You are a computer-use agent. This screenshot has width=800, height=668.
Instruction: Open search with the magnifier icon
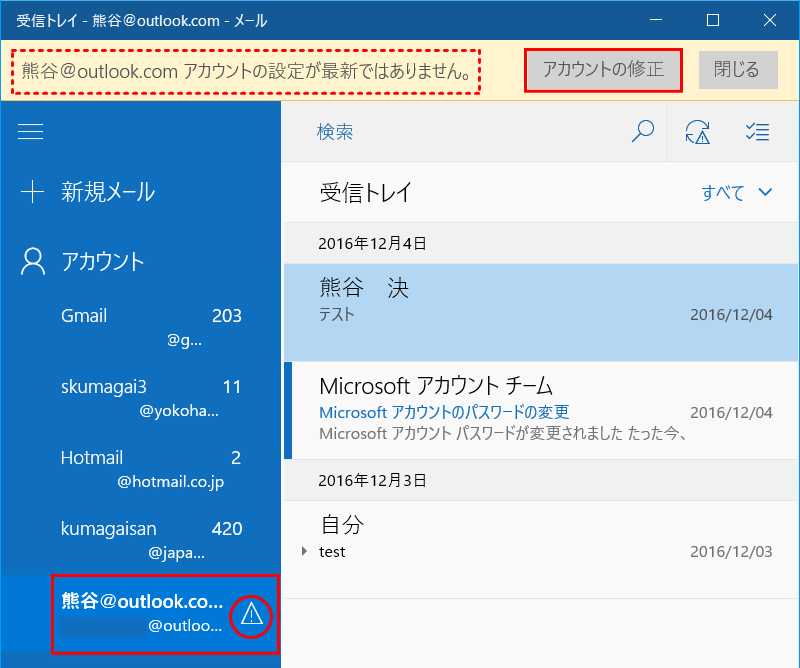[x=643, y=131]
